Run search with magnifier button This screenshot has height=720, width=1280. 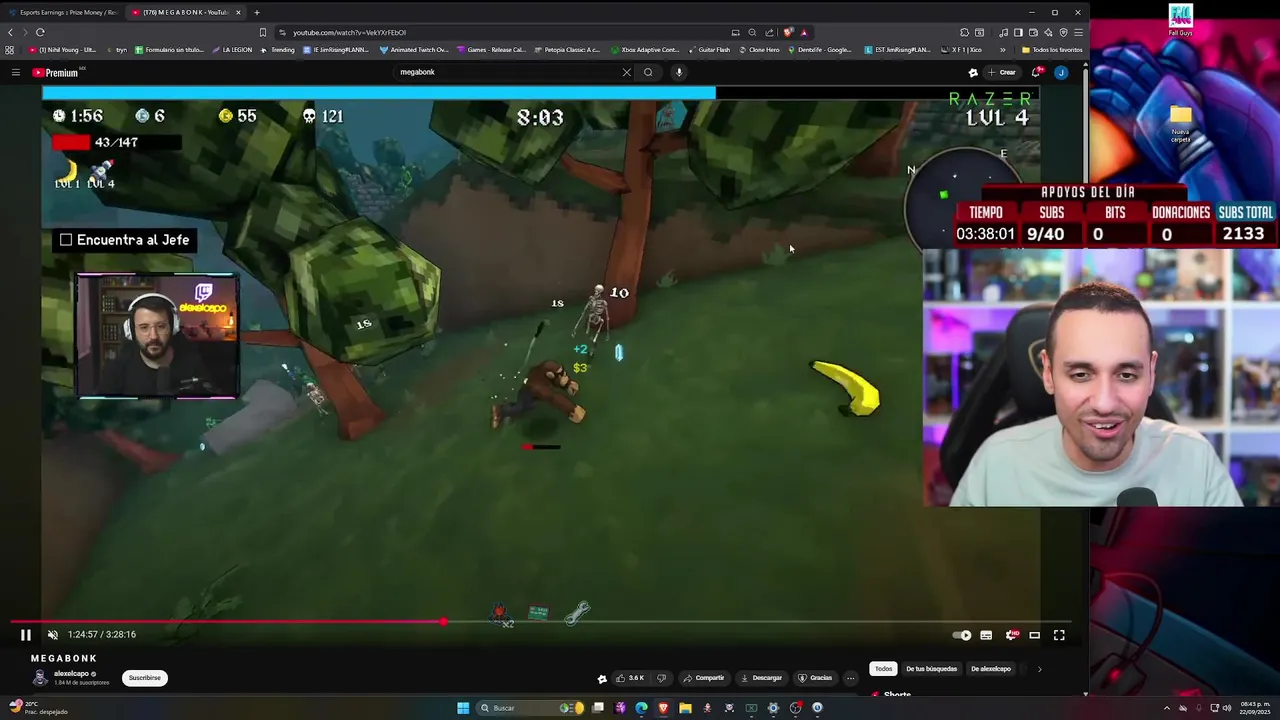648,72
